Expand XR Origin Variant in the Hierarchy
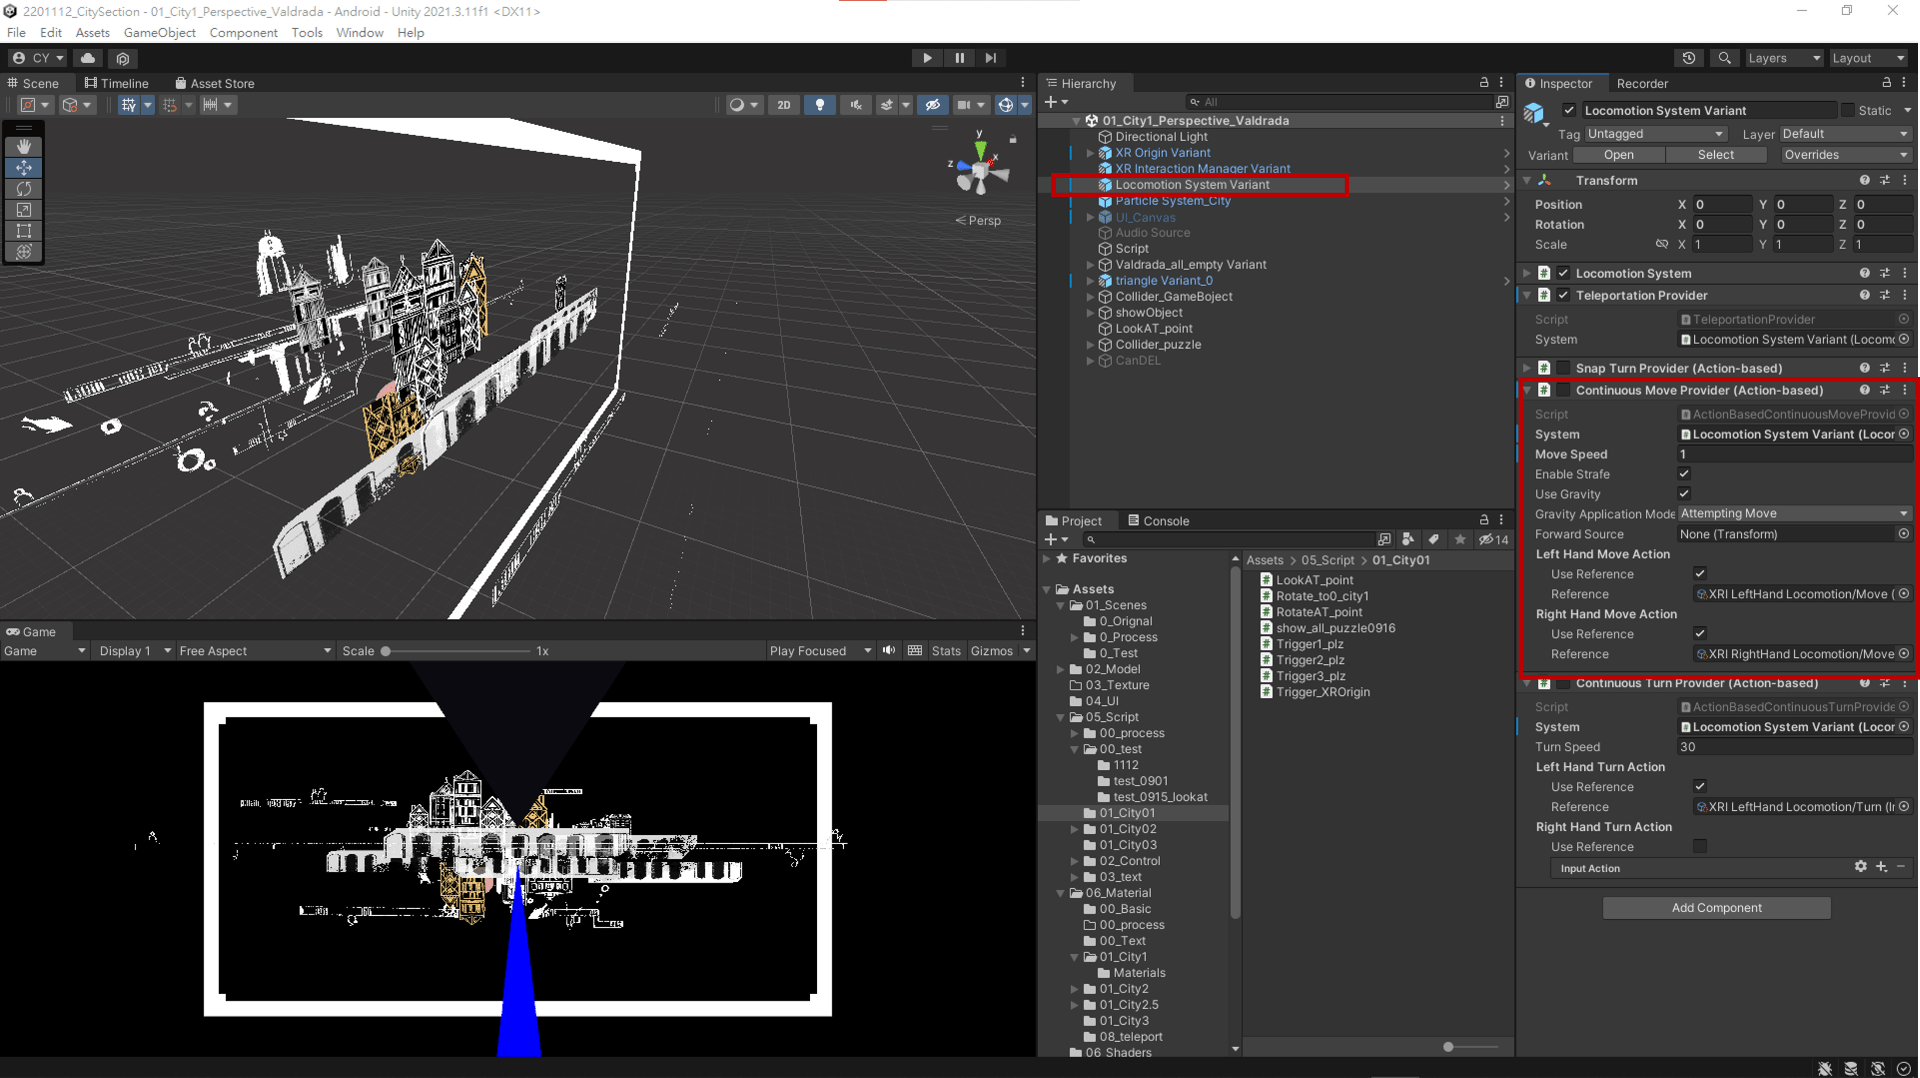This screenshot has width=1920, height=1078. (1090, 152)
